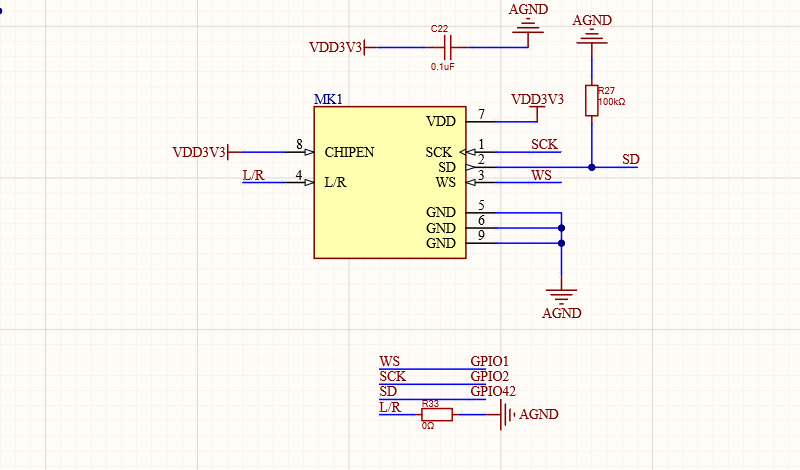Image resolution: width=800 pixels, height=470 pixels.
Task: Select the MK1 microphone component body
Action: [390, 182]
